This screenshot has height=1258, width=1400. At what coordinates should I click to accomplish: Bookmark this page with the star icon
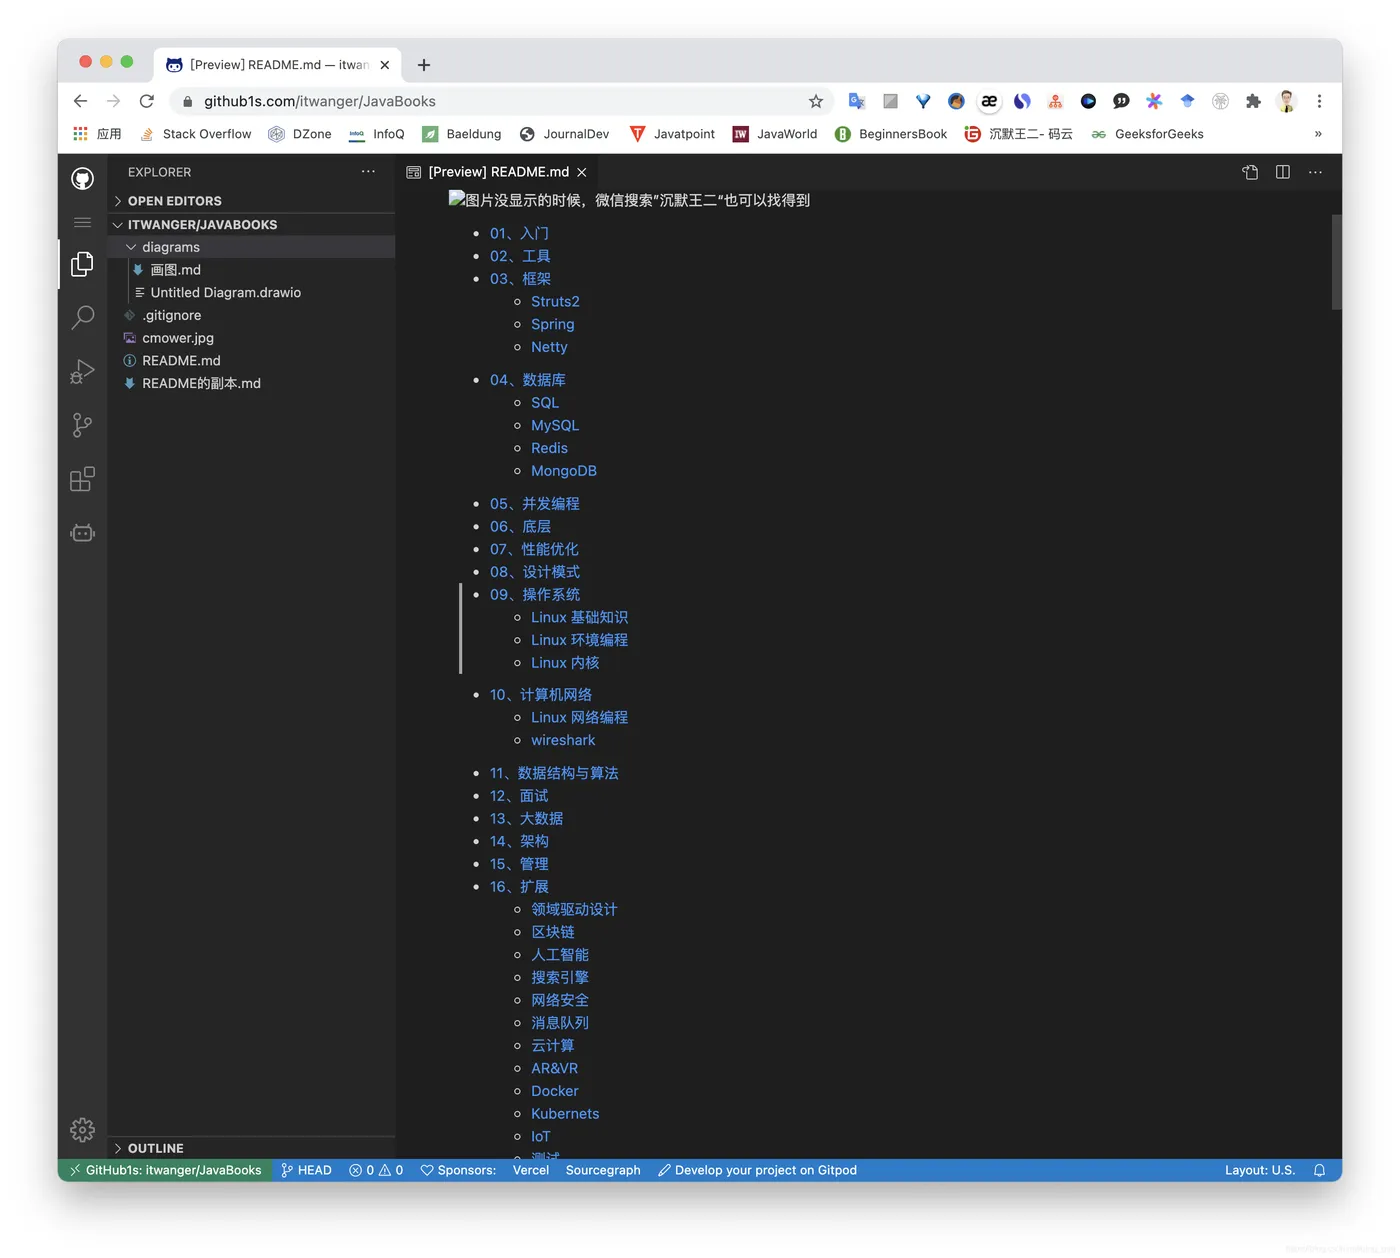tap(816, 101)
